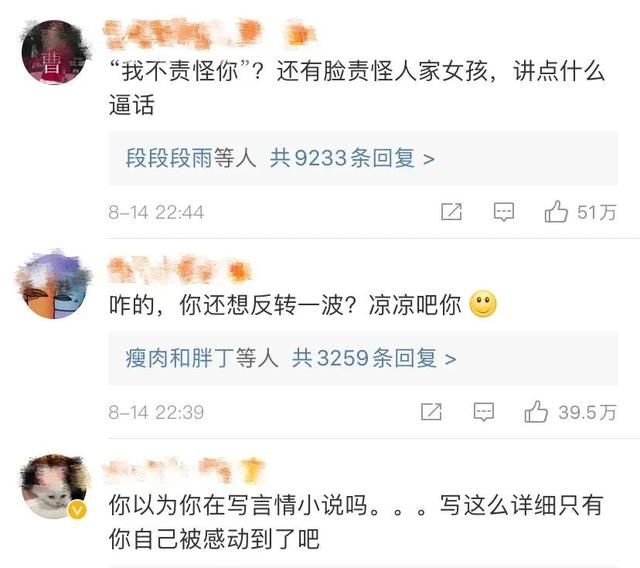Viewport: 640px width, 568px height.
Task: Tap the yellow verified V badge
Action: [x=78, y=510]
